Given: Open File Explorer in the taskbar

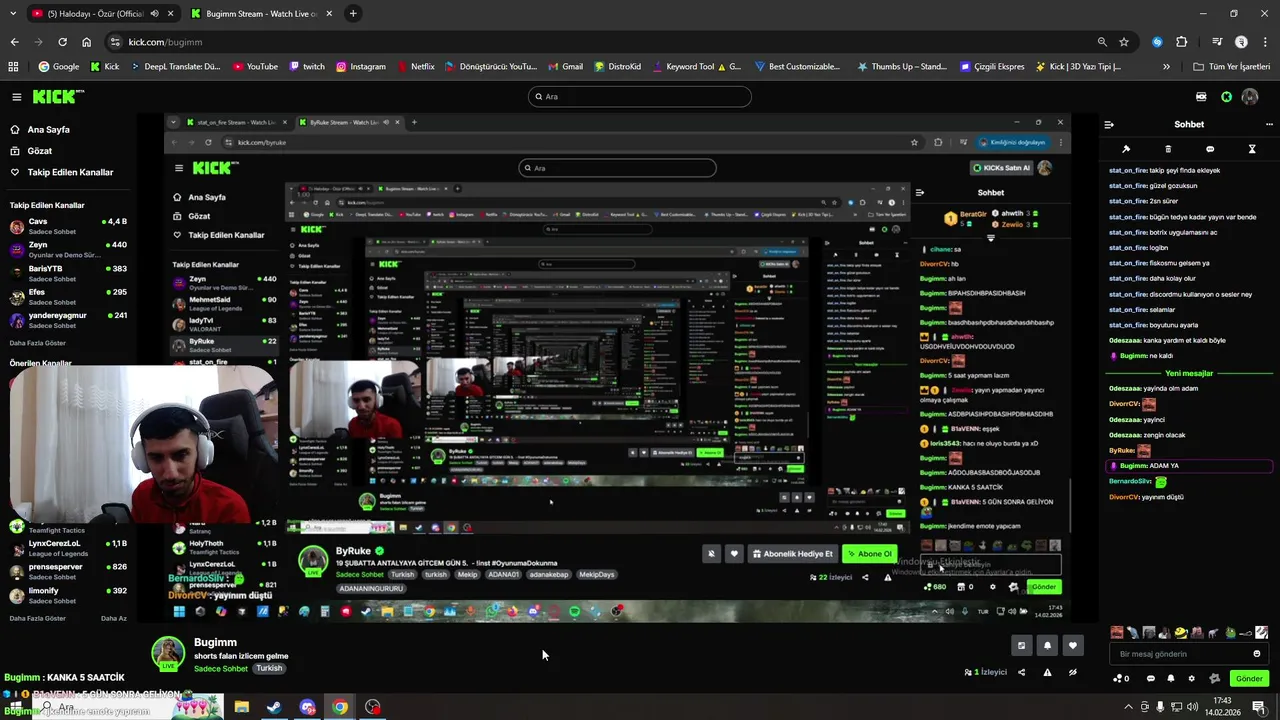Looking at the screenshot, I should coord(241,707).
